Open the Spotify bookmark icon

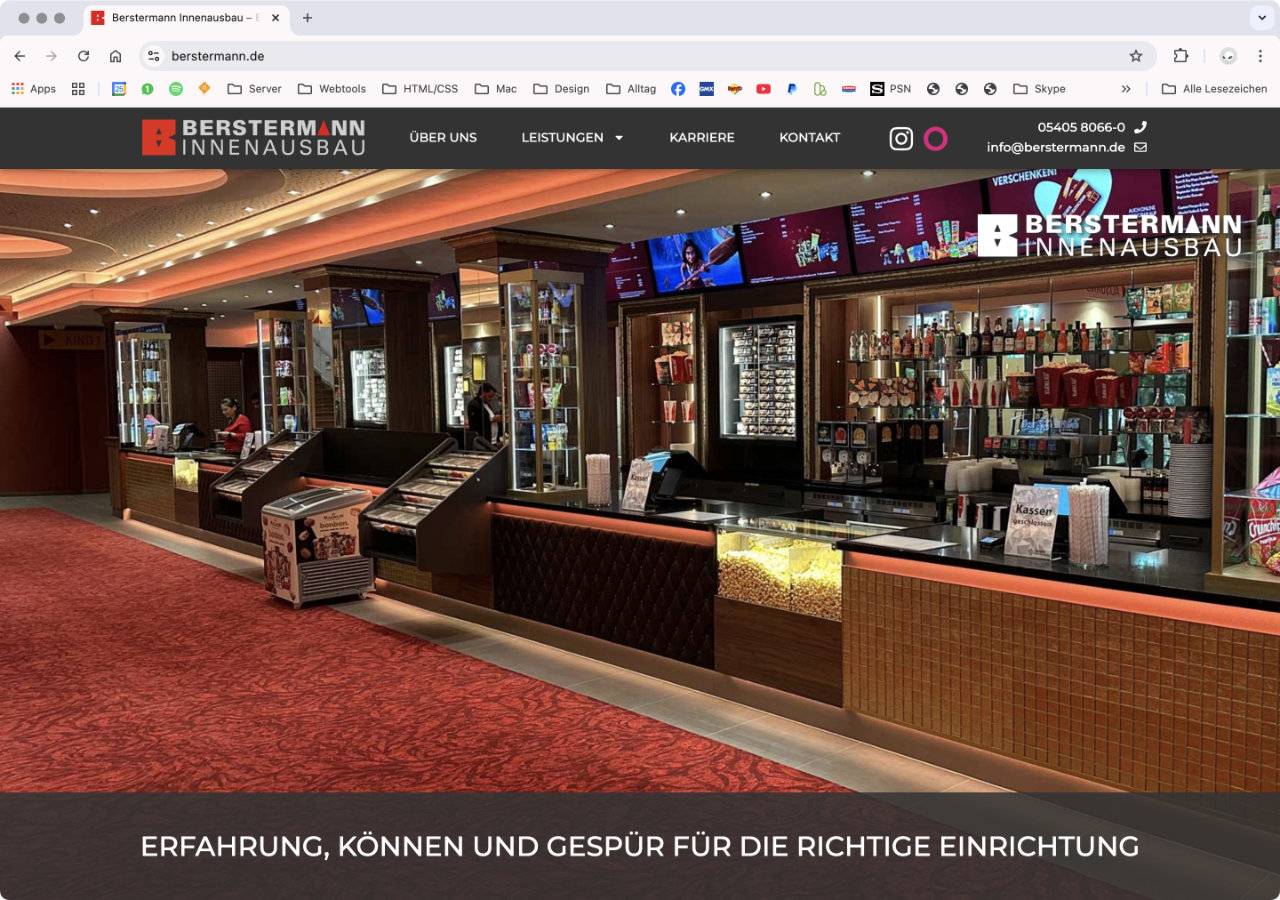click(x=176, y=89)
